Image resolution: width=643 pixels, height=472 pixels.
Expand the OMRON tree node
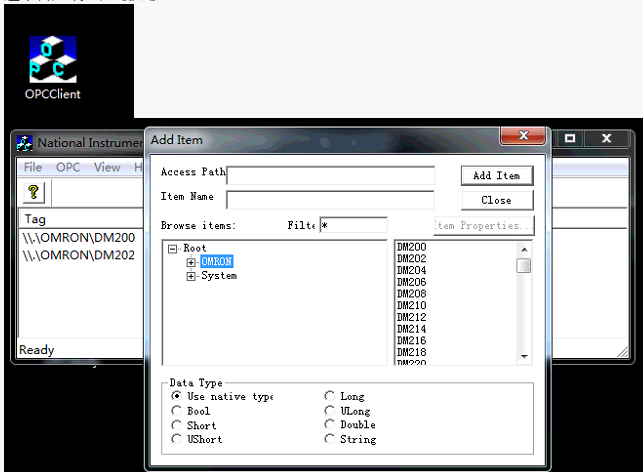pos(191,262)
